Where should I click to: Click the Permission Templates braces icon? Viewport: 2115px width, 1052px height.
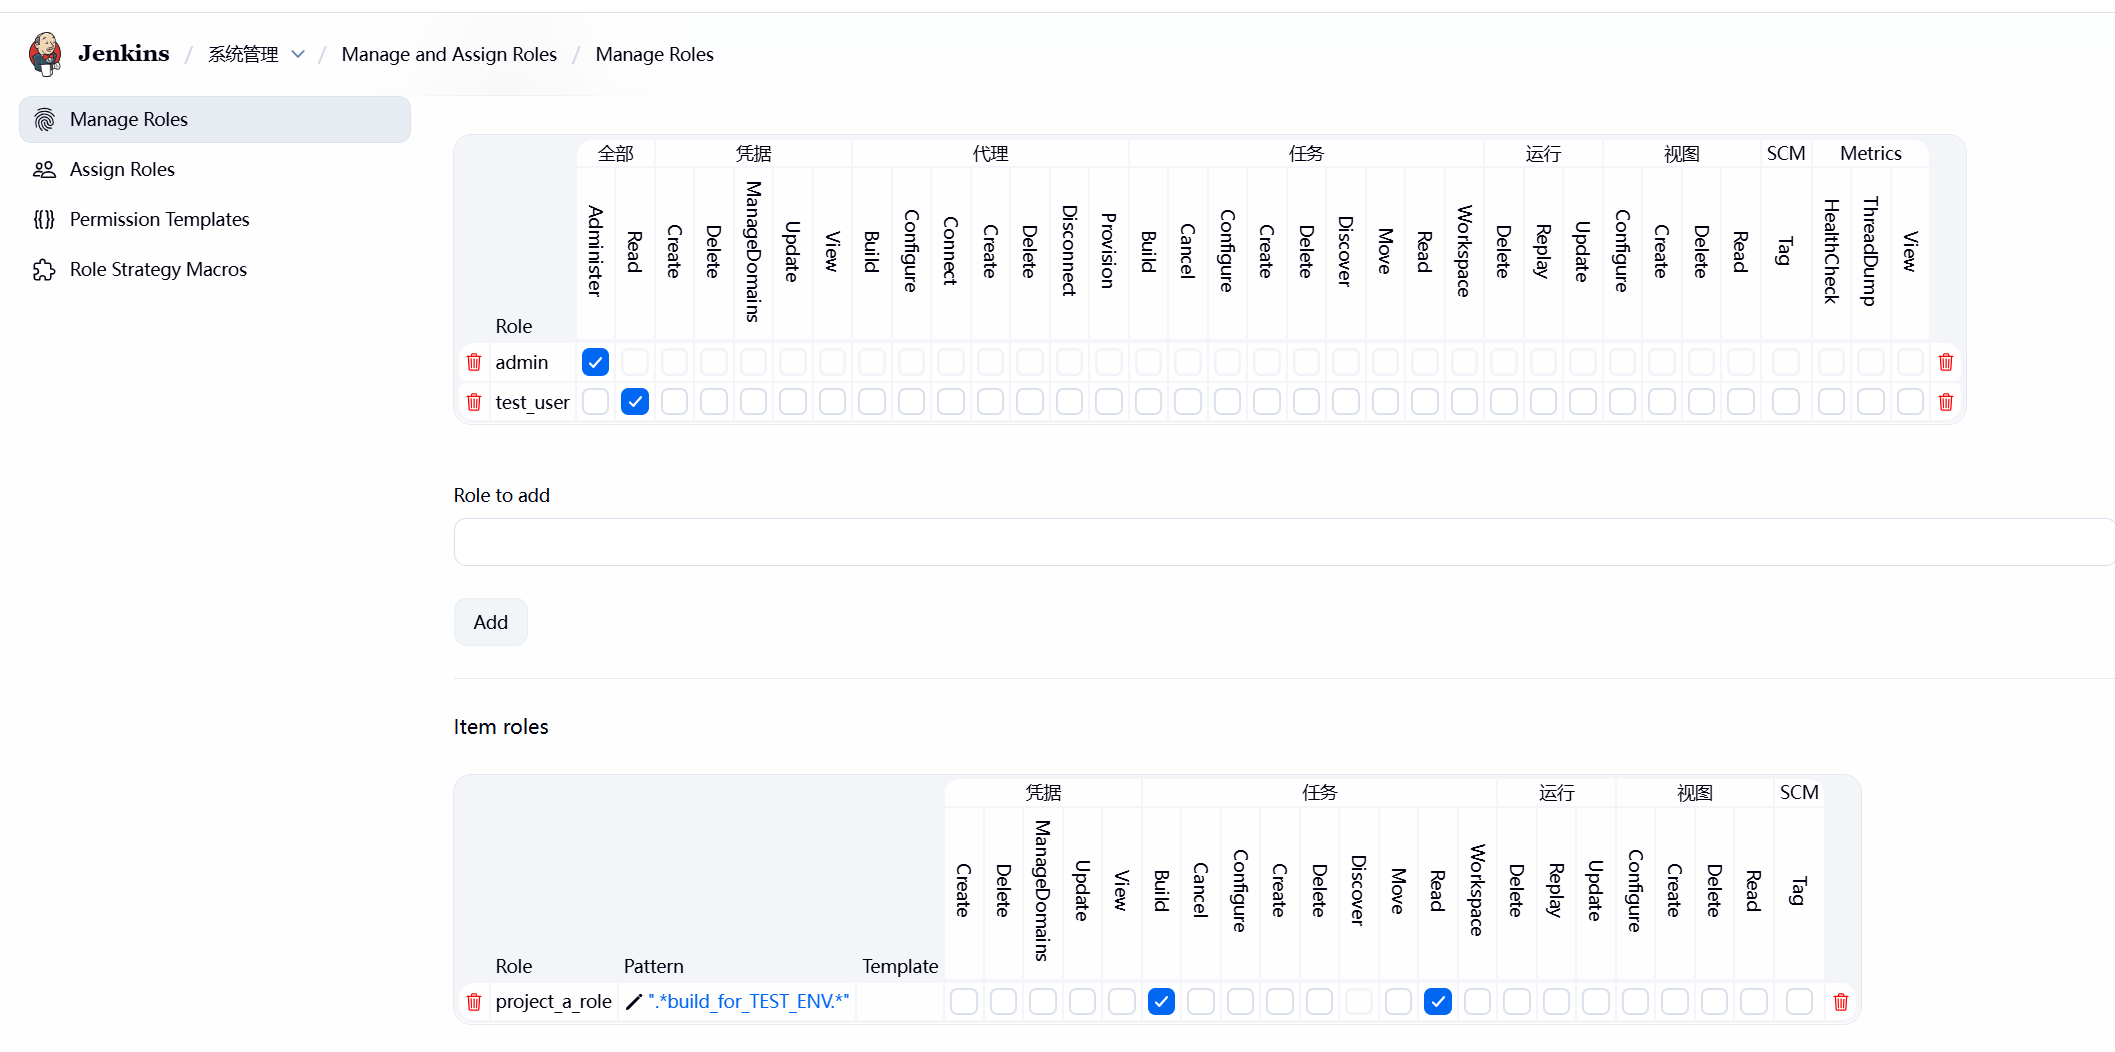pyautogui.click(x=44, y=220)
